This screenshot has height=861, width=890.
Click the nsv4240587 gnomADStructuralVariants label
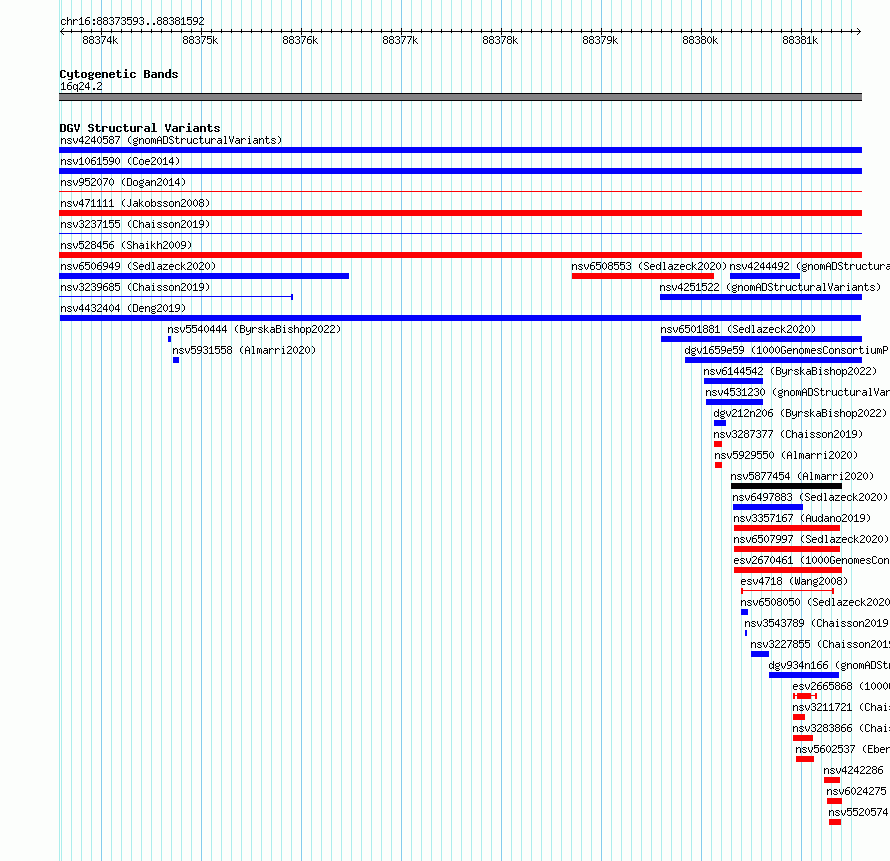point(171,140)
